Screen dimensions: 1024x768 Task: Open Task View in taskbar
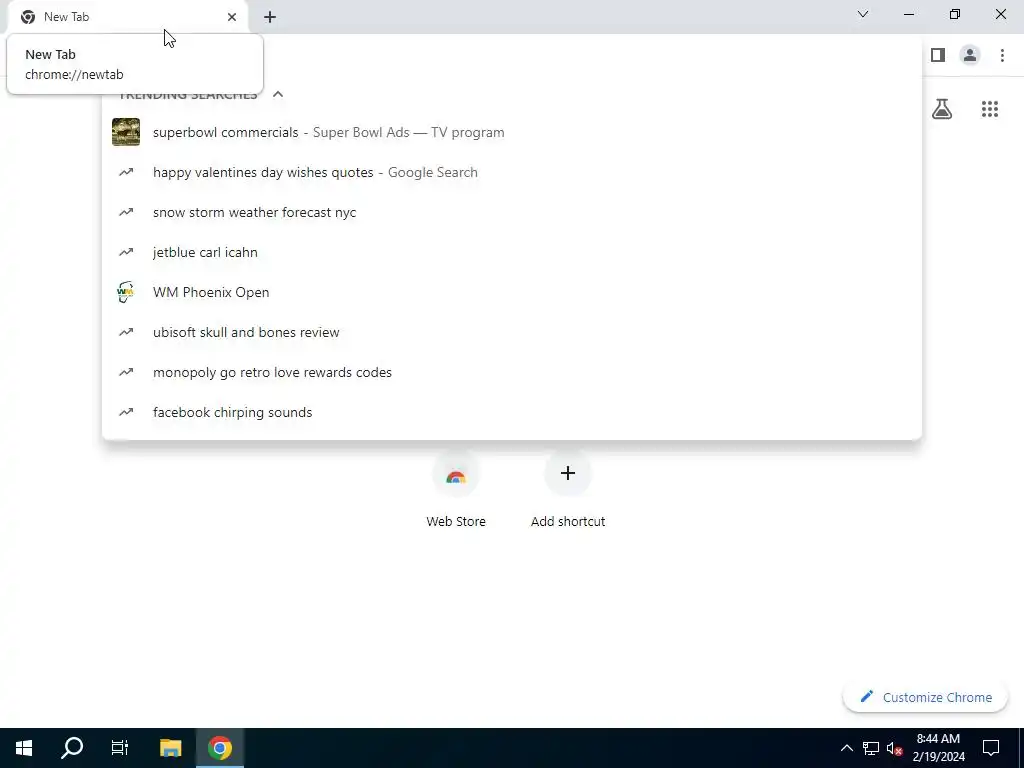click(120, 748)
